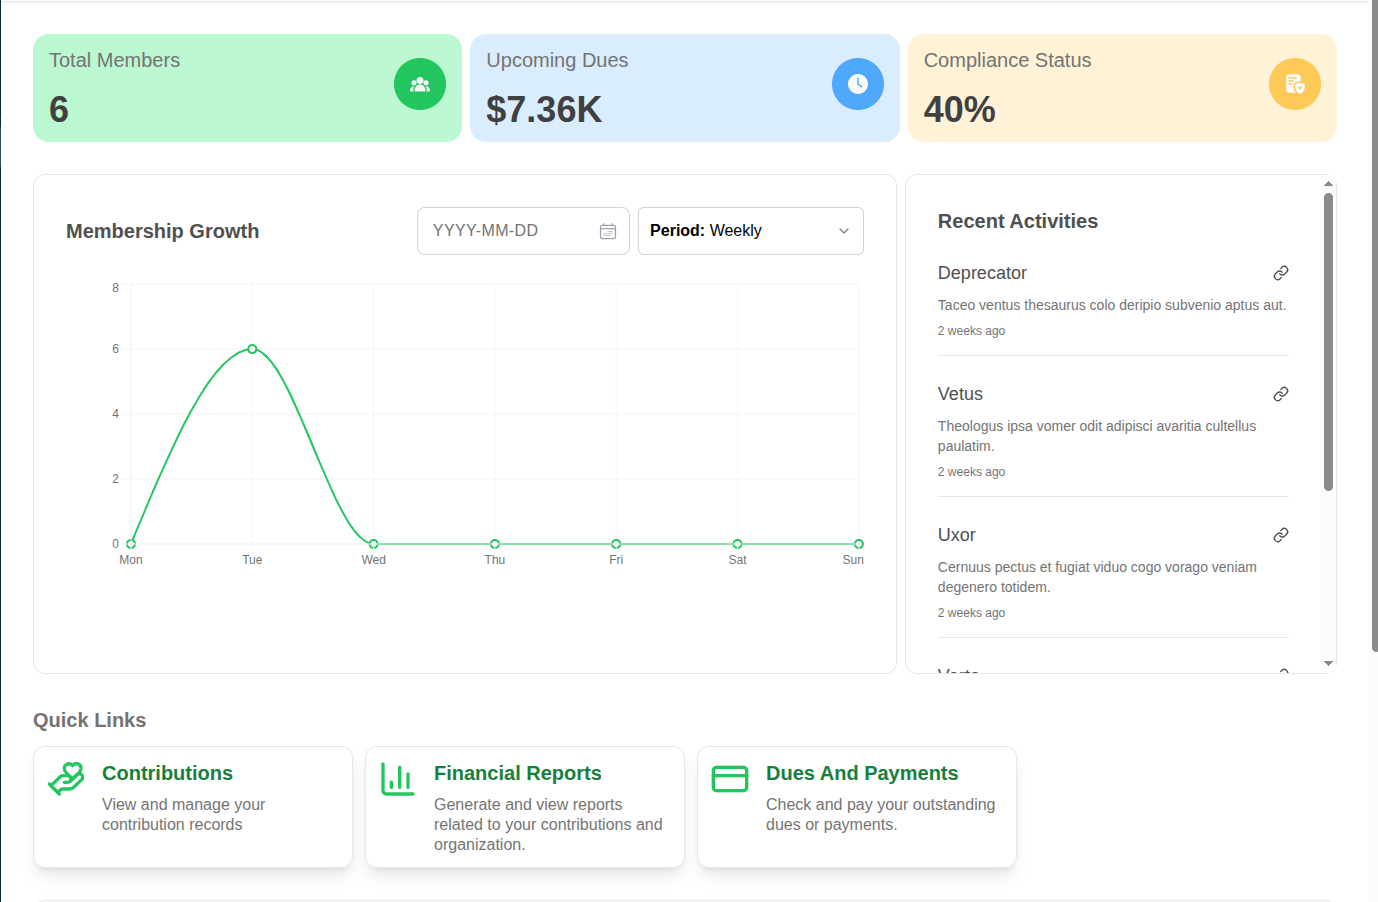Click the Upcoming Dues clock icon

[x=858, y=84]
